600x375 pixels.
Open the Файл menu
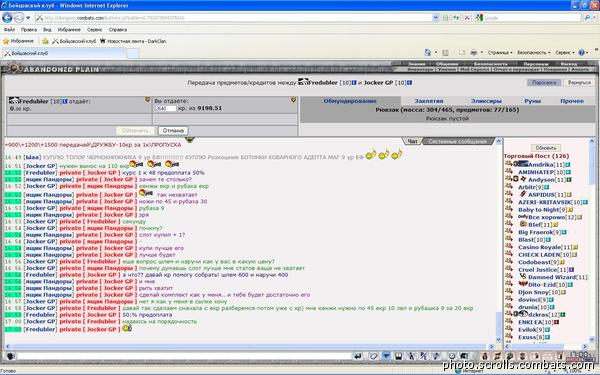click(9, 29)
